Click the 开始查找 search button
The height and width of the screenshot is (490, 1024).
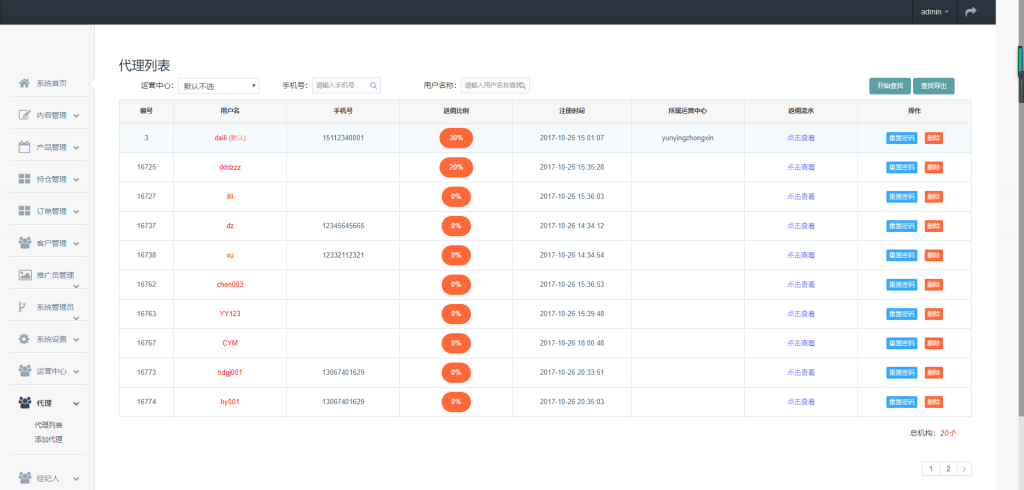click(889, 86)
